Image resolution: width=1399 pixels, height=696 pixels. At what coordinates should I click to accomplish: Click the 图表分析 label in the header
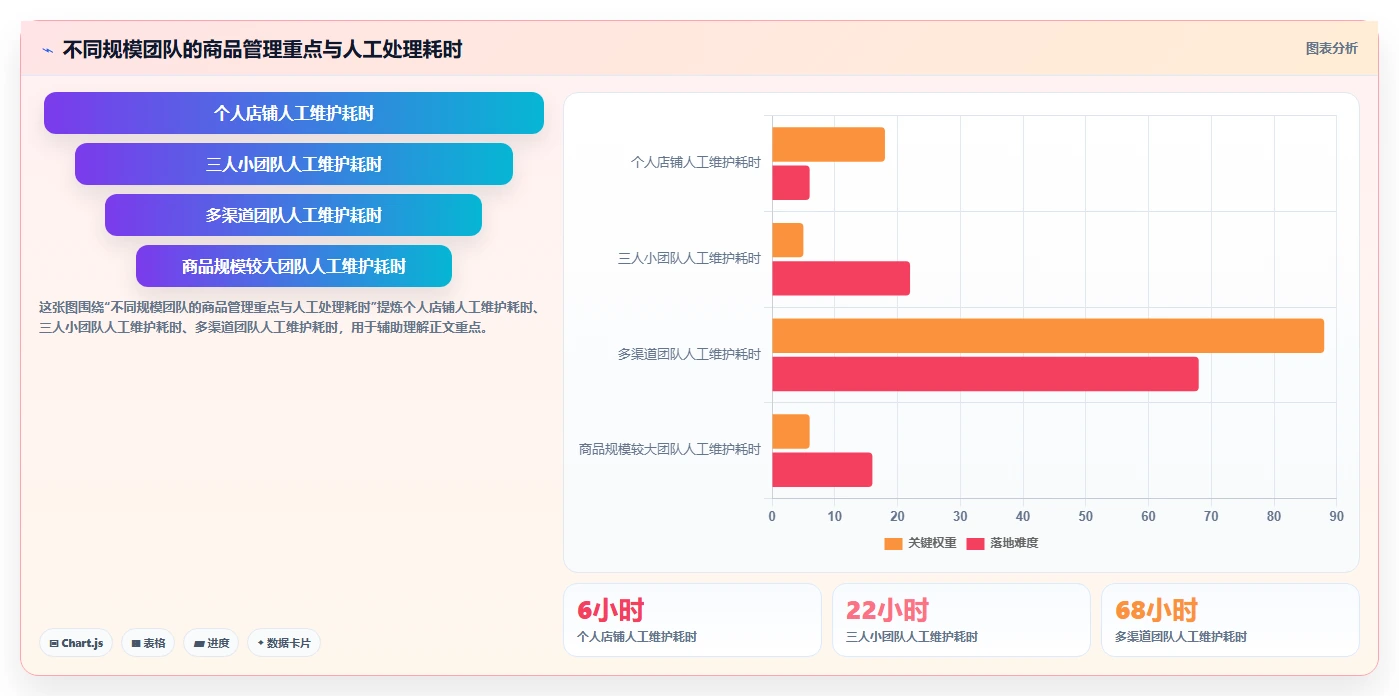(x=1331, y=48)
